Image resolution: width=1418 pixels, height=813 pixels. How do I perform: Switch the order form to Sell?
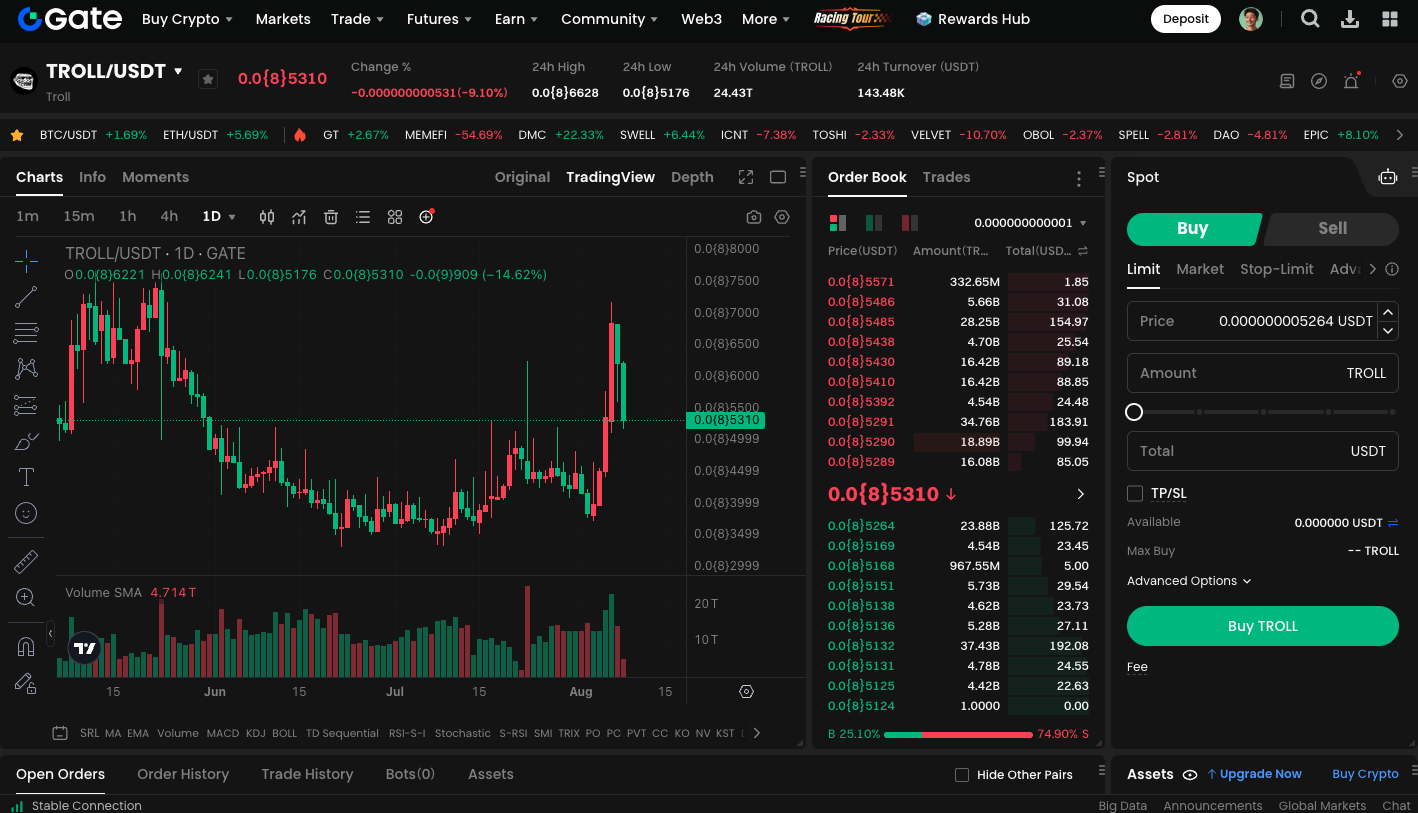click(1332, 228)
